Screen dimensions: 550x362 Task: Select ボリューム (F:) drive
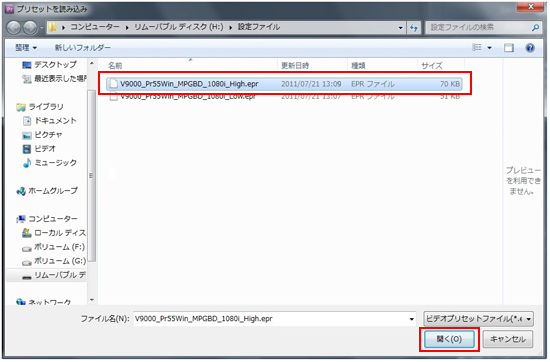click(53, 247)
